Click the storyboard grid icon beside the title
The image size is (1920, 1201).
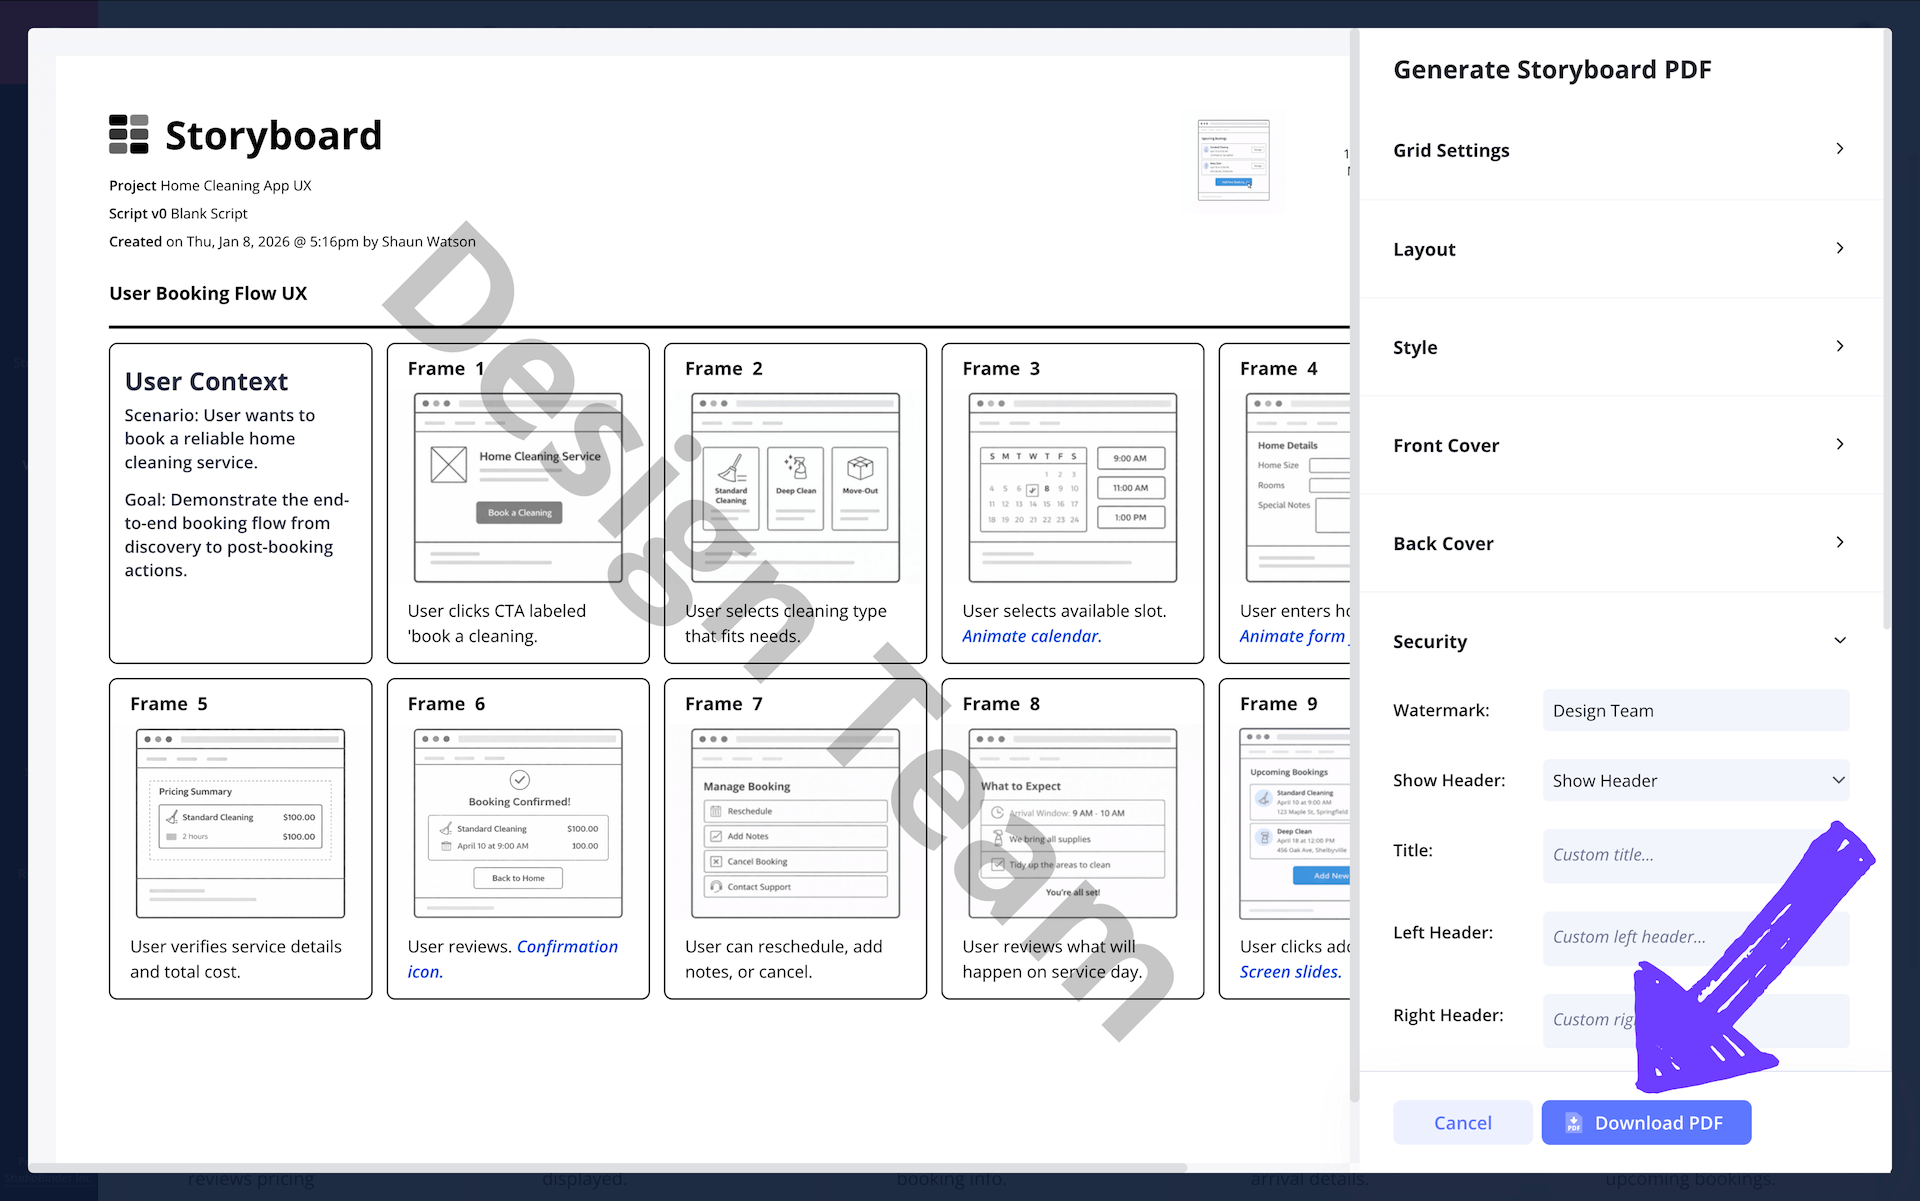click(127, 133)
